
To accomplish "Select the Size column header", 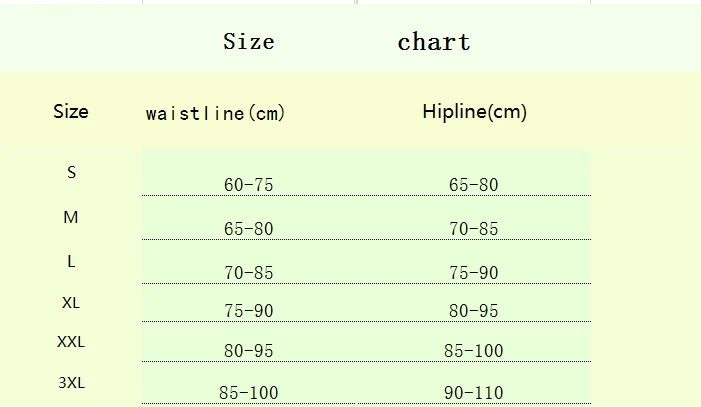I will pos(71,111).
